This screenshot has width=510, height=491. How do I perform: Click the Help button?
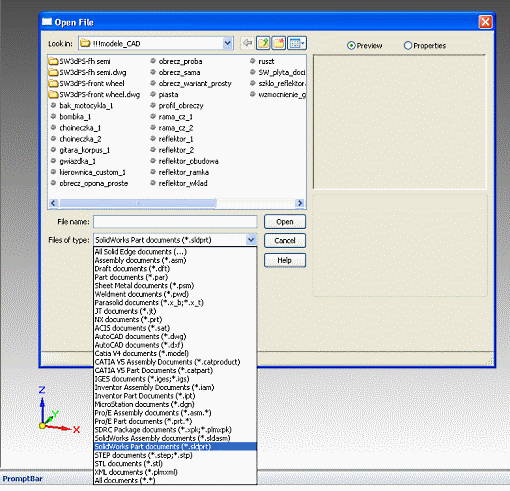(285, 260)
